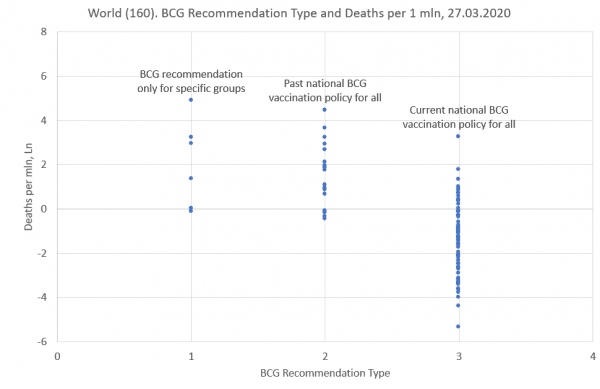Click the group 3 point near 1.8
This screenshot has width=600, height=389.
coord(458,169)
